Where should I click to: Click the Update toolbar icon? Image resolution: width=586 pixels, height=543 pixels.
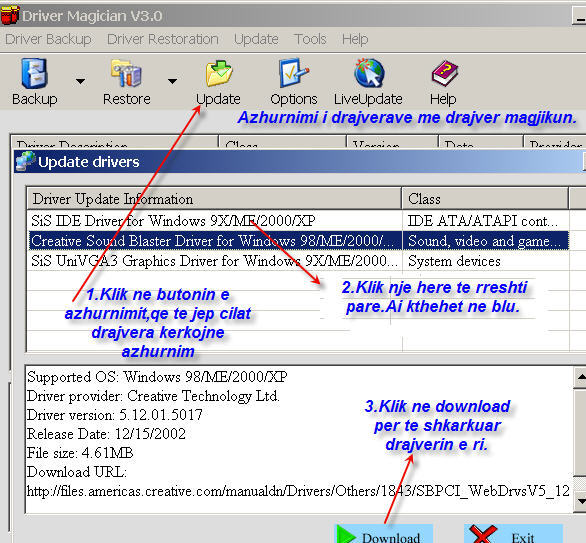pyautogui.click(x=219, y=74)
